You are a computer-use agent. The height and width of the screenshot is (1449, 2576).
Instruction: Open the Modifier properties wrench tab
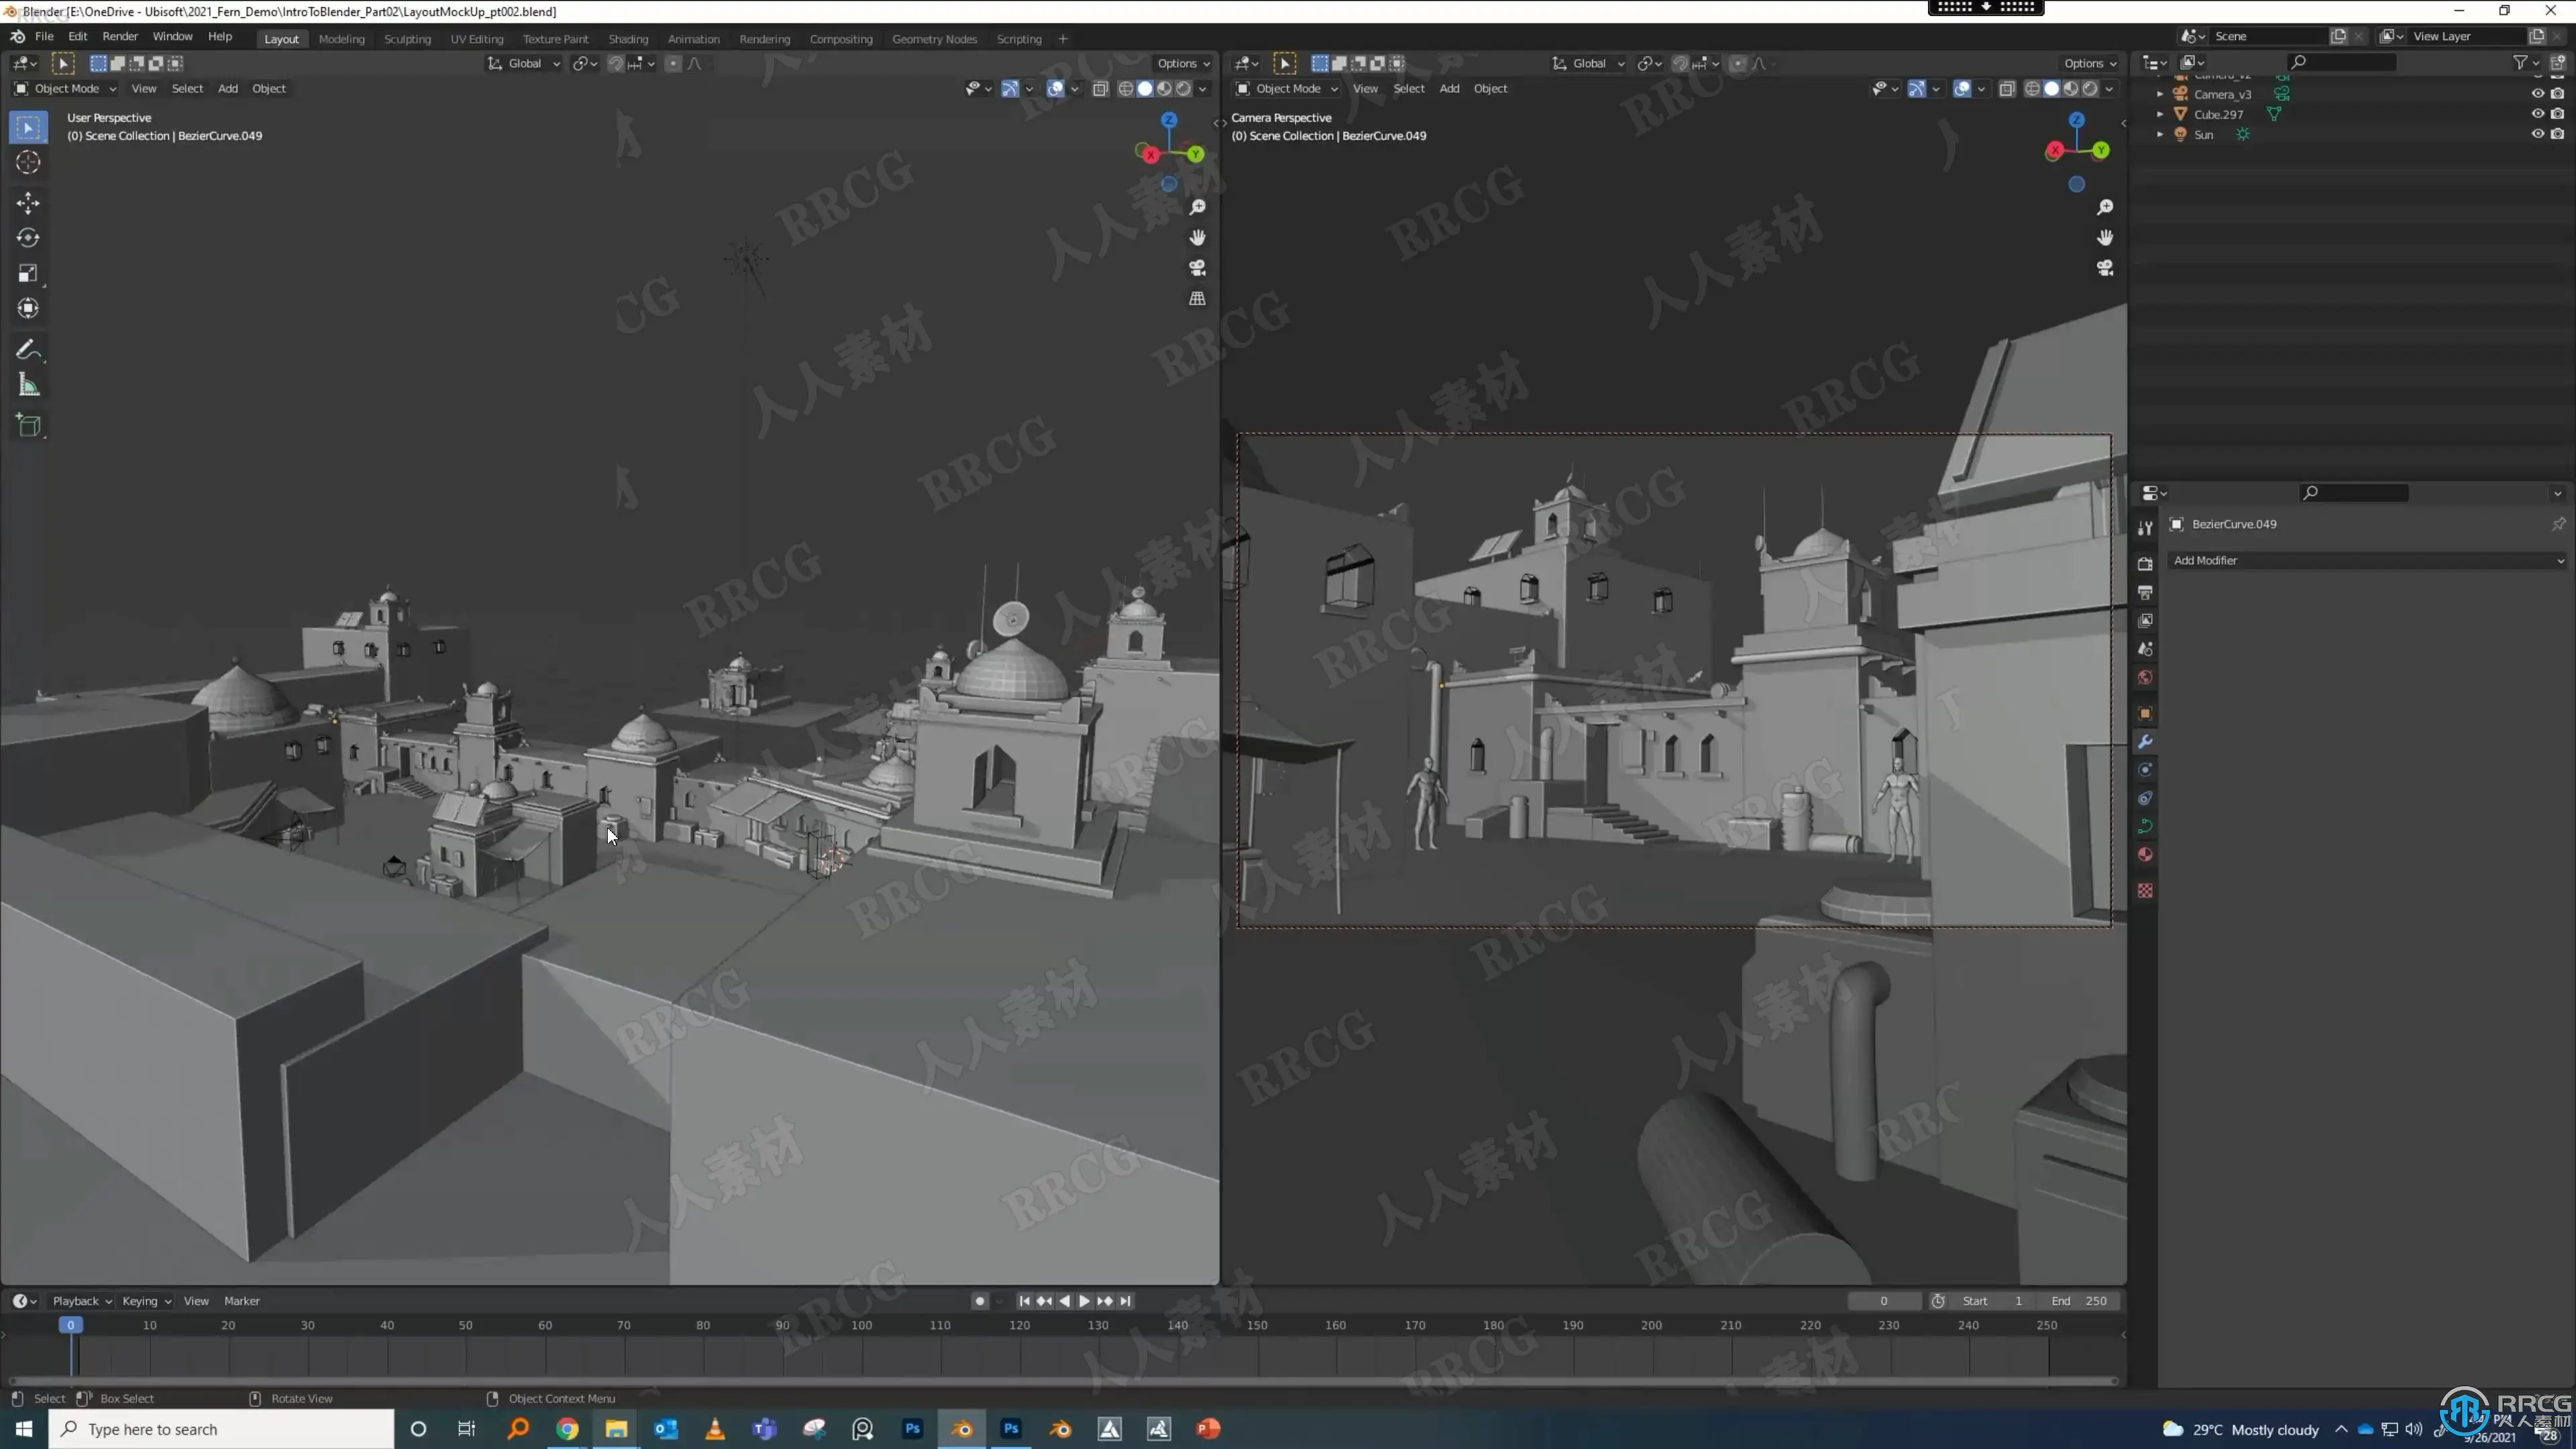2145,742
